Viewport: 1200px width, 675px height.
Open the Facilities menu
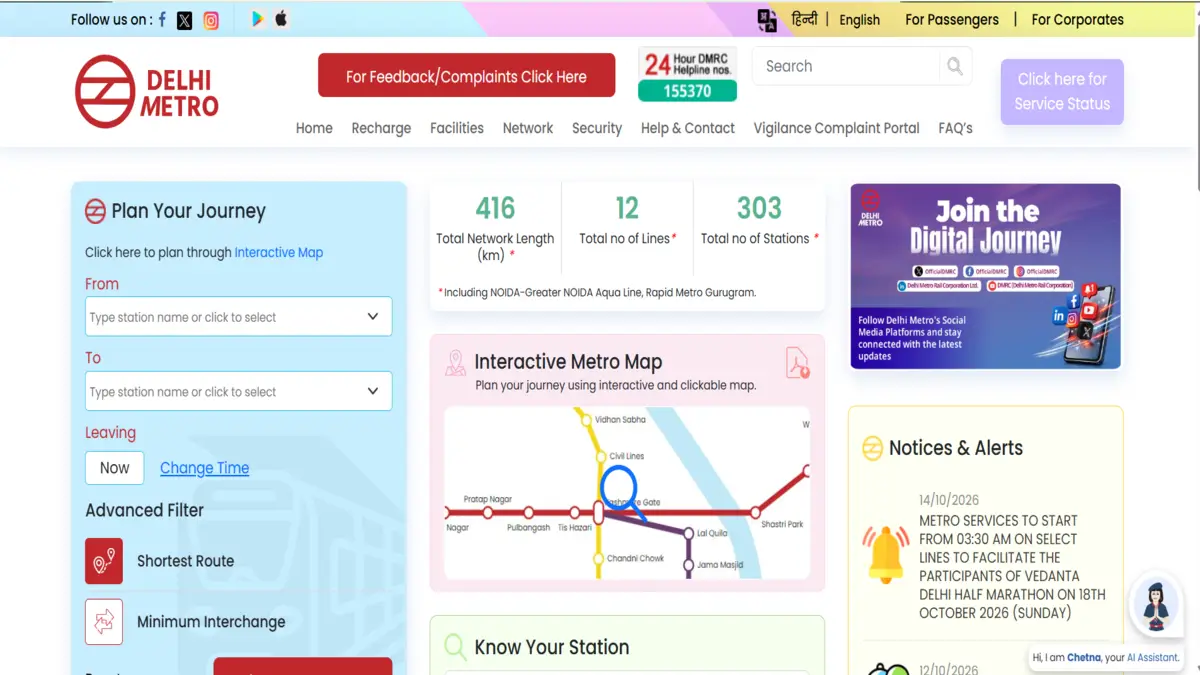point(457,128)
